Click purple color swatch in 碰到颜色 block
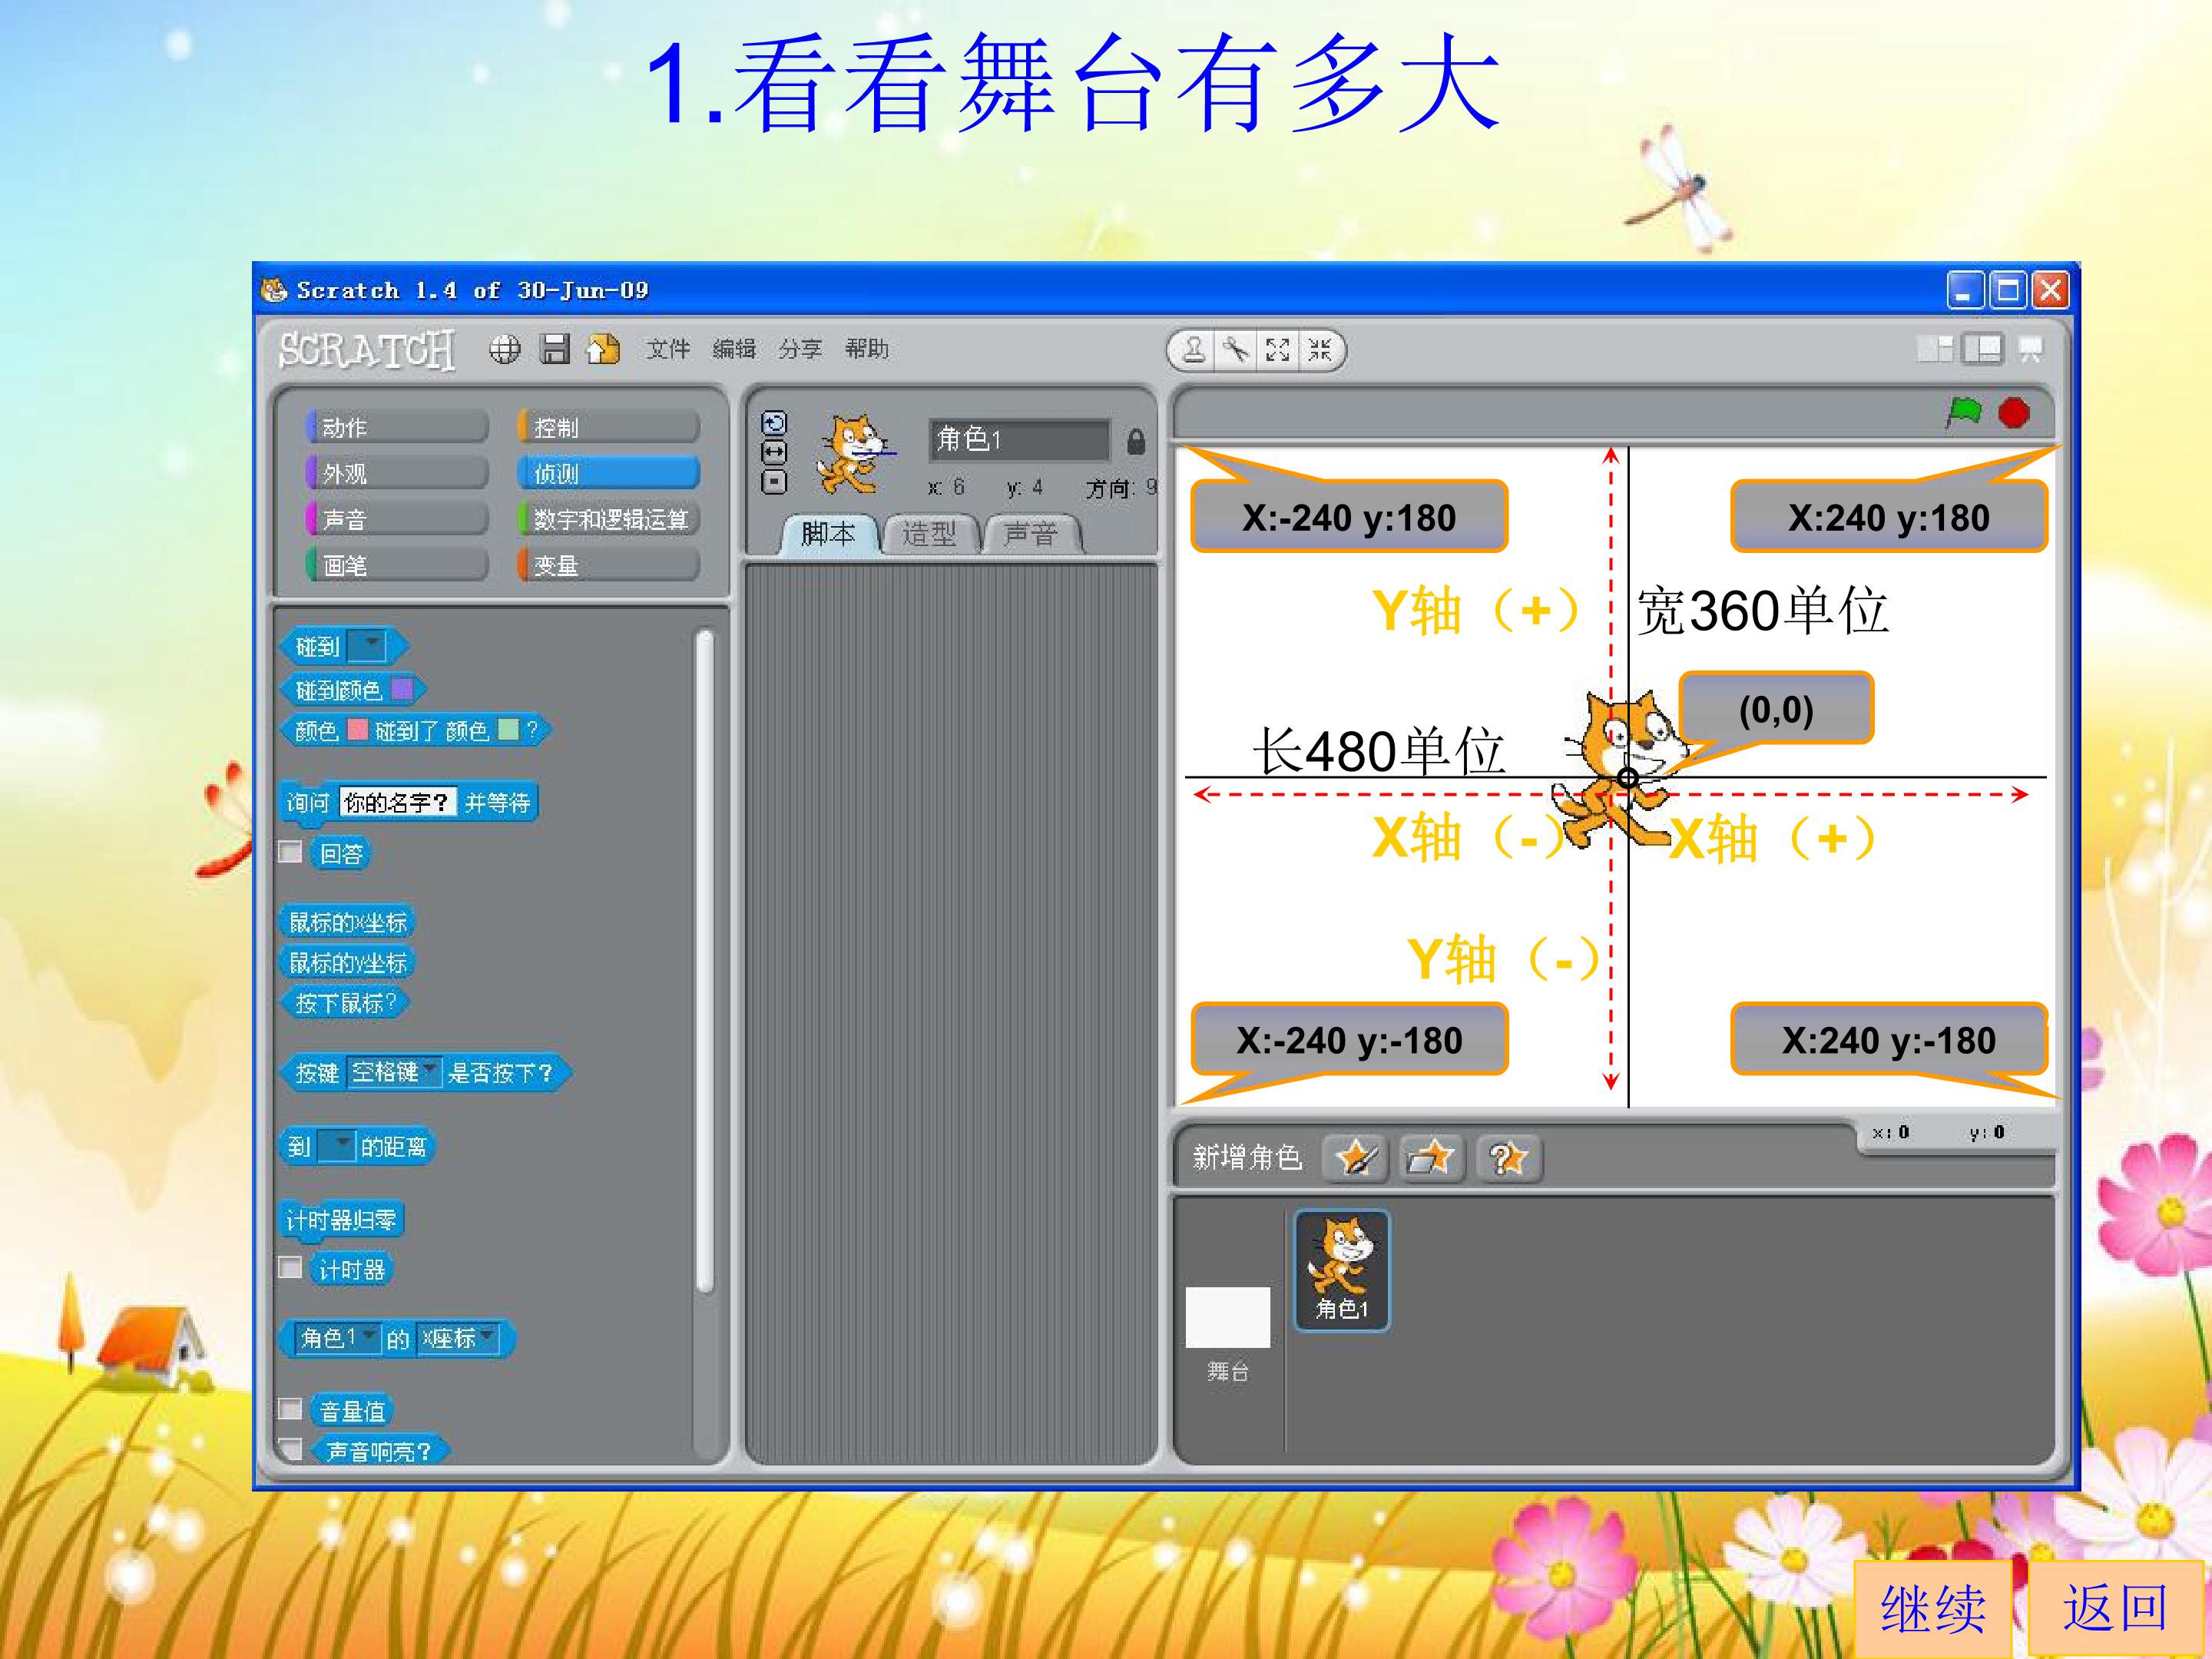Viewport: 2212px width, 1659px height. point(402,689)
